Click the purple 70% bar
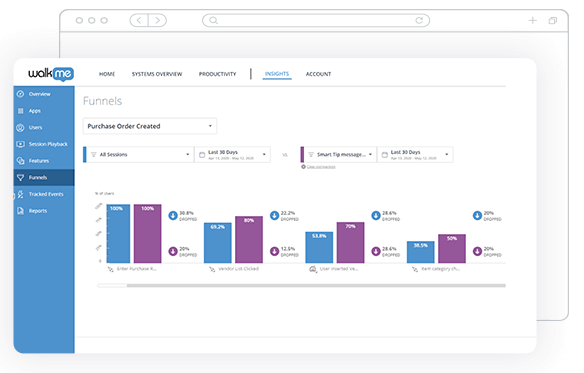The image size is (584, 373). tap(350, 243)
